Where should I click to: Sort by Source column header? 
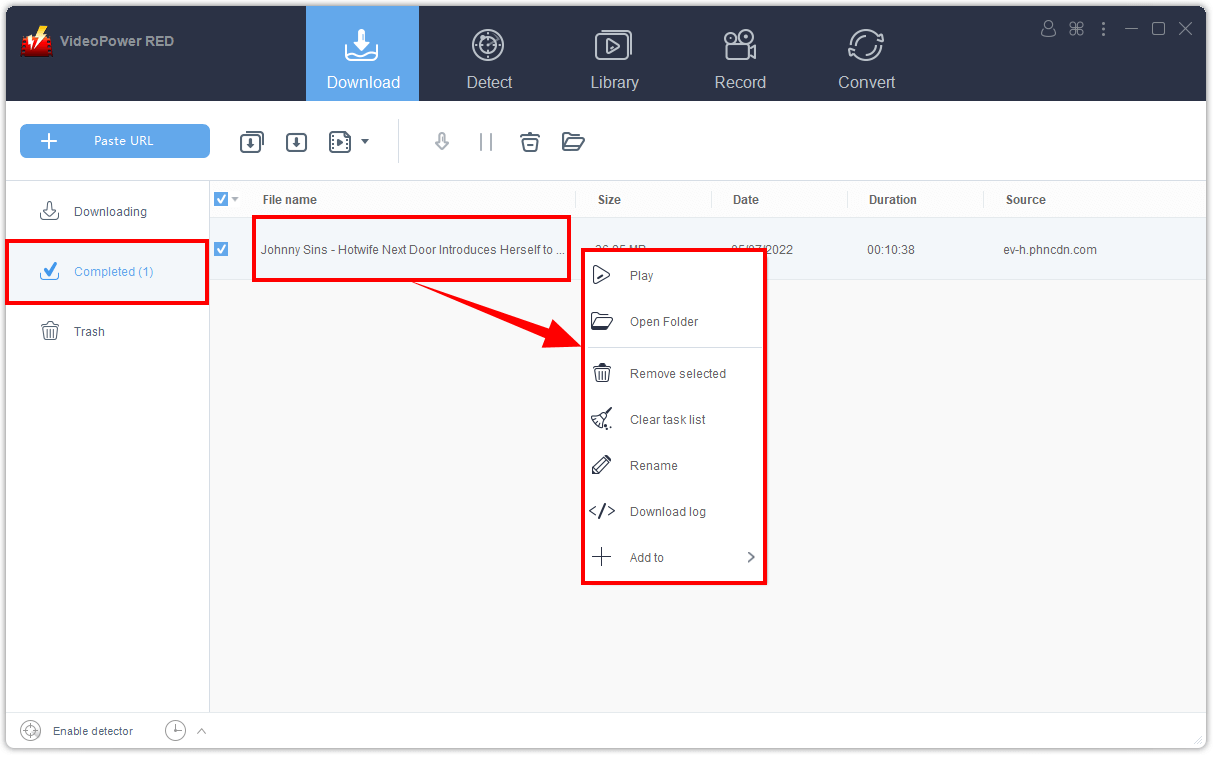click(x=1026, y=200)
